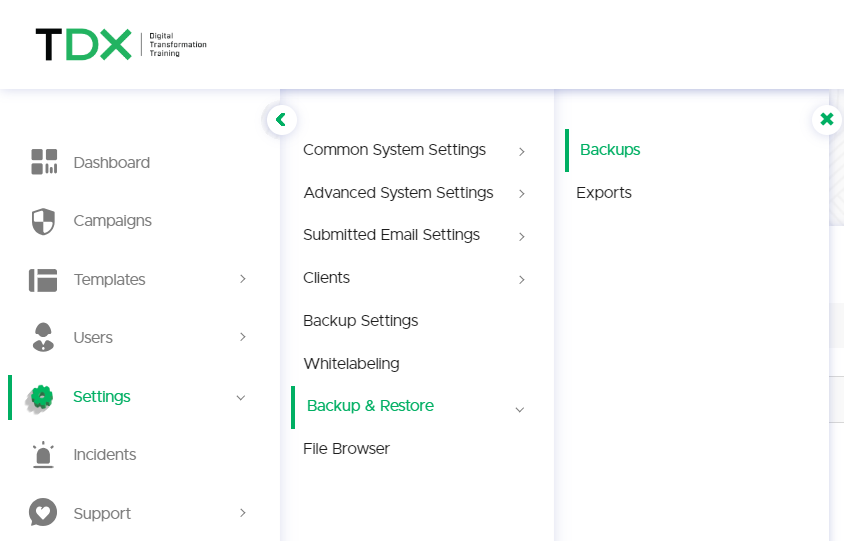Click the Users person icon

coord(43,338)
